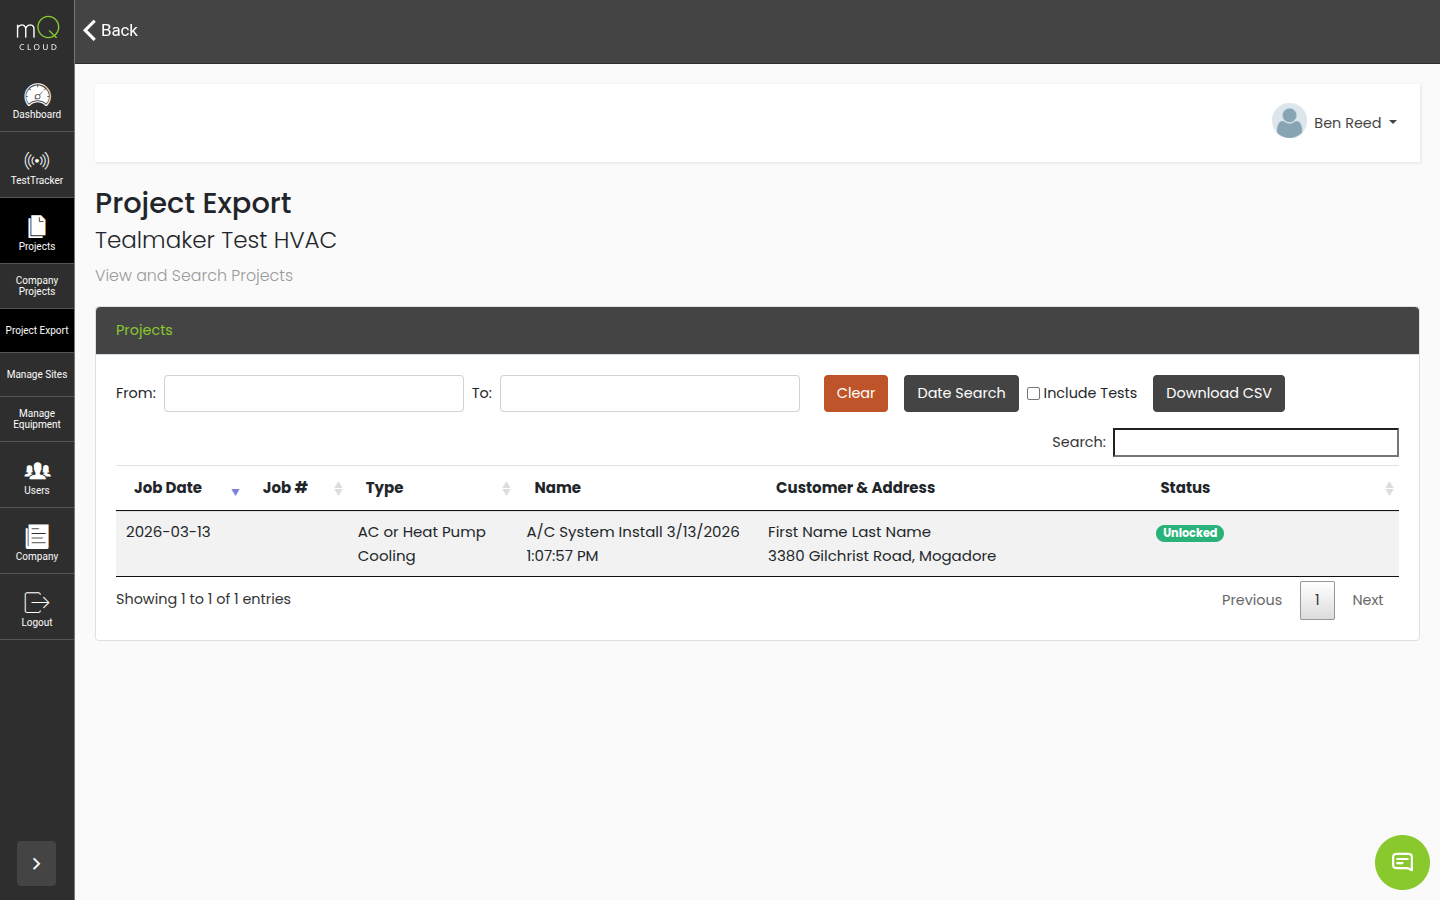Screen dimensions: 1440x900
Task: Open the Dashboard from the sidebar
Action: click(x=37, y=100)
